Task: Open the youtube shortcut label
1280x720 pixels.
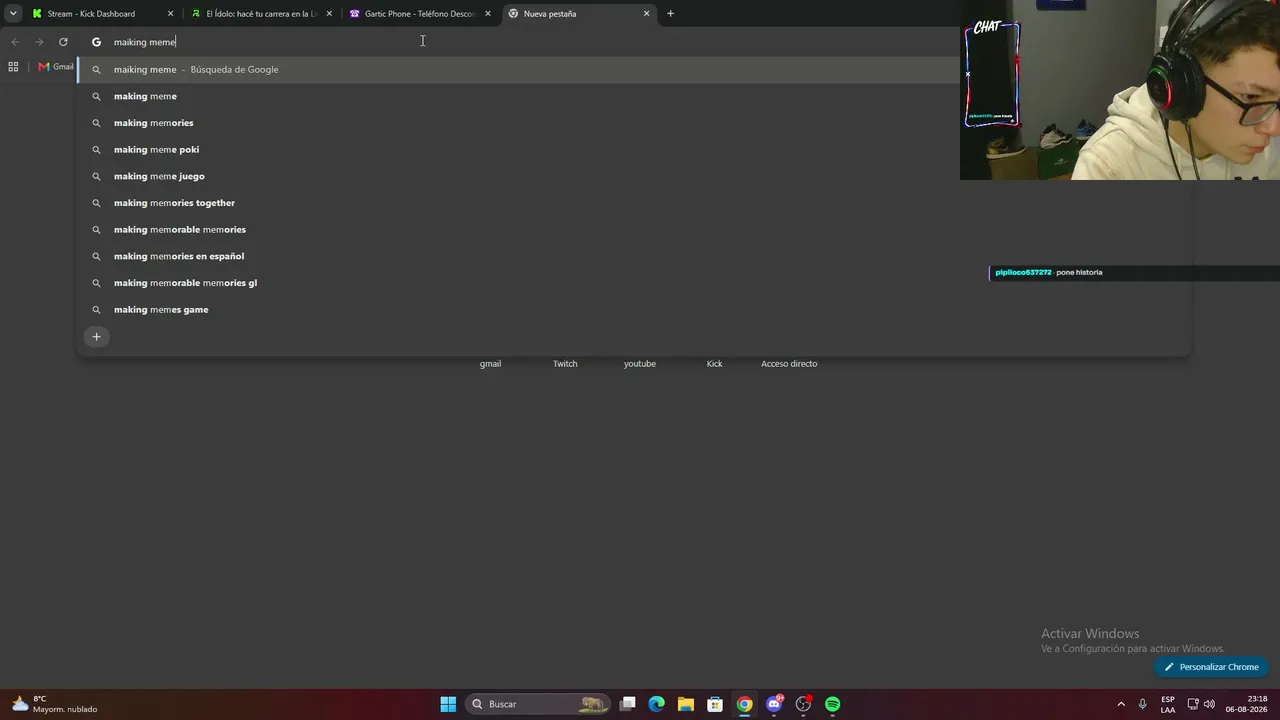Action: click(x=640, y=364)
